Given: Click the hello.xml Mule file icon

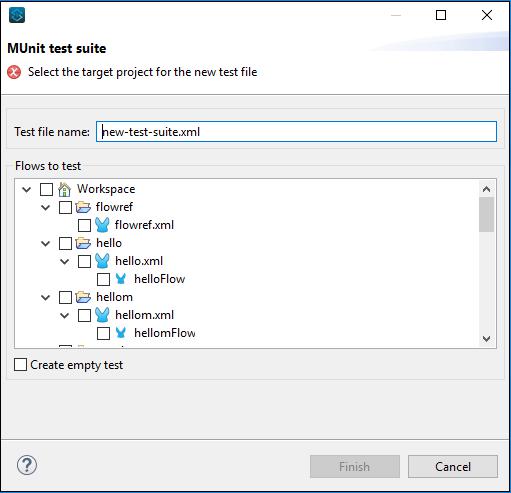Looking at the screenshot, I should [102, 261].
